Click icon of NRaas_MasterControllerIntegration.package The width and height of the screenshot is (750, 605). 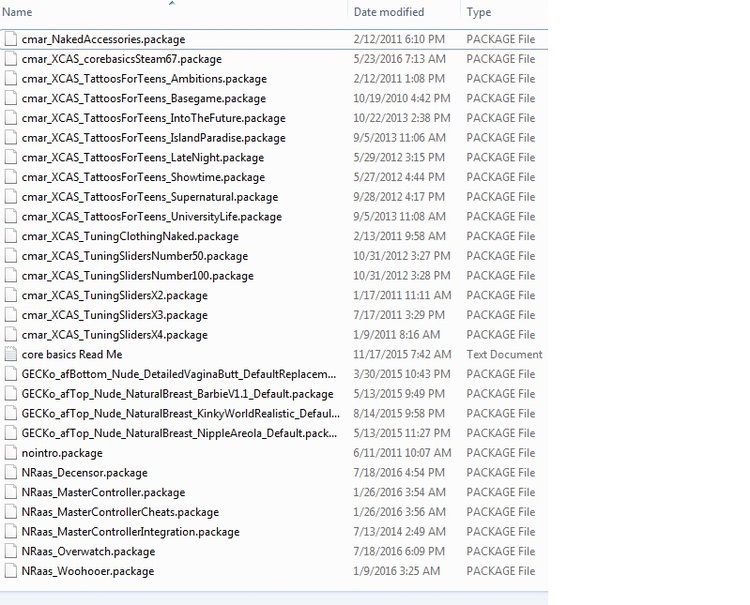(11, 532)
